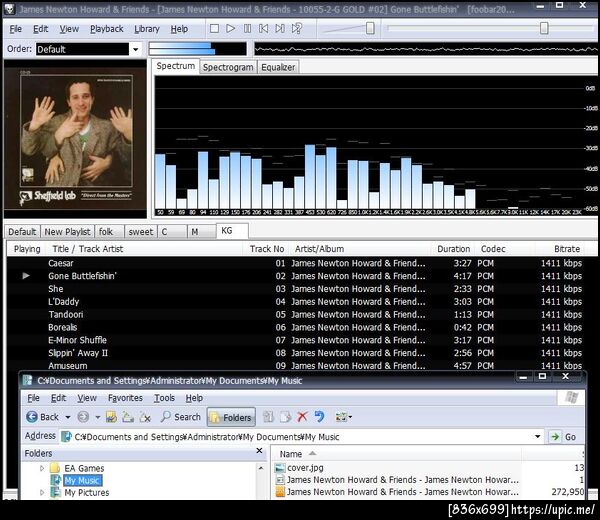Viewport: 600px width, 520px height.
Task: Open Explorer Favorites menu
Action: 125,398
